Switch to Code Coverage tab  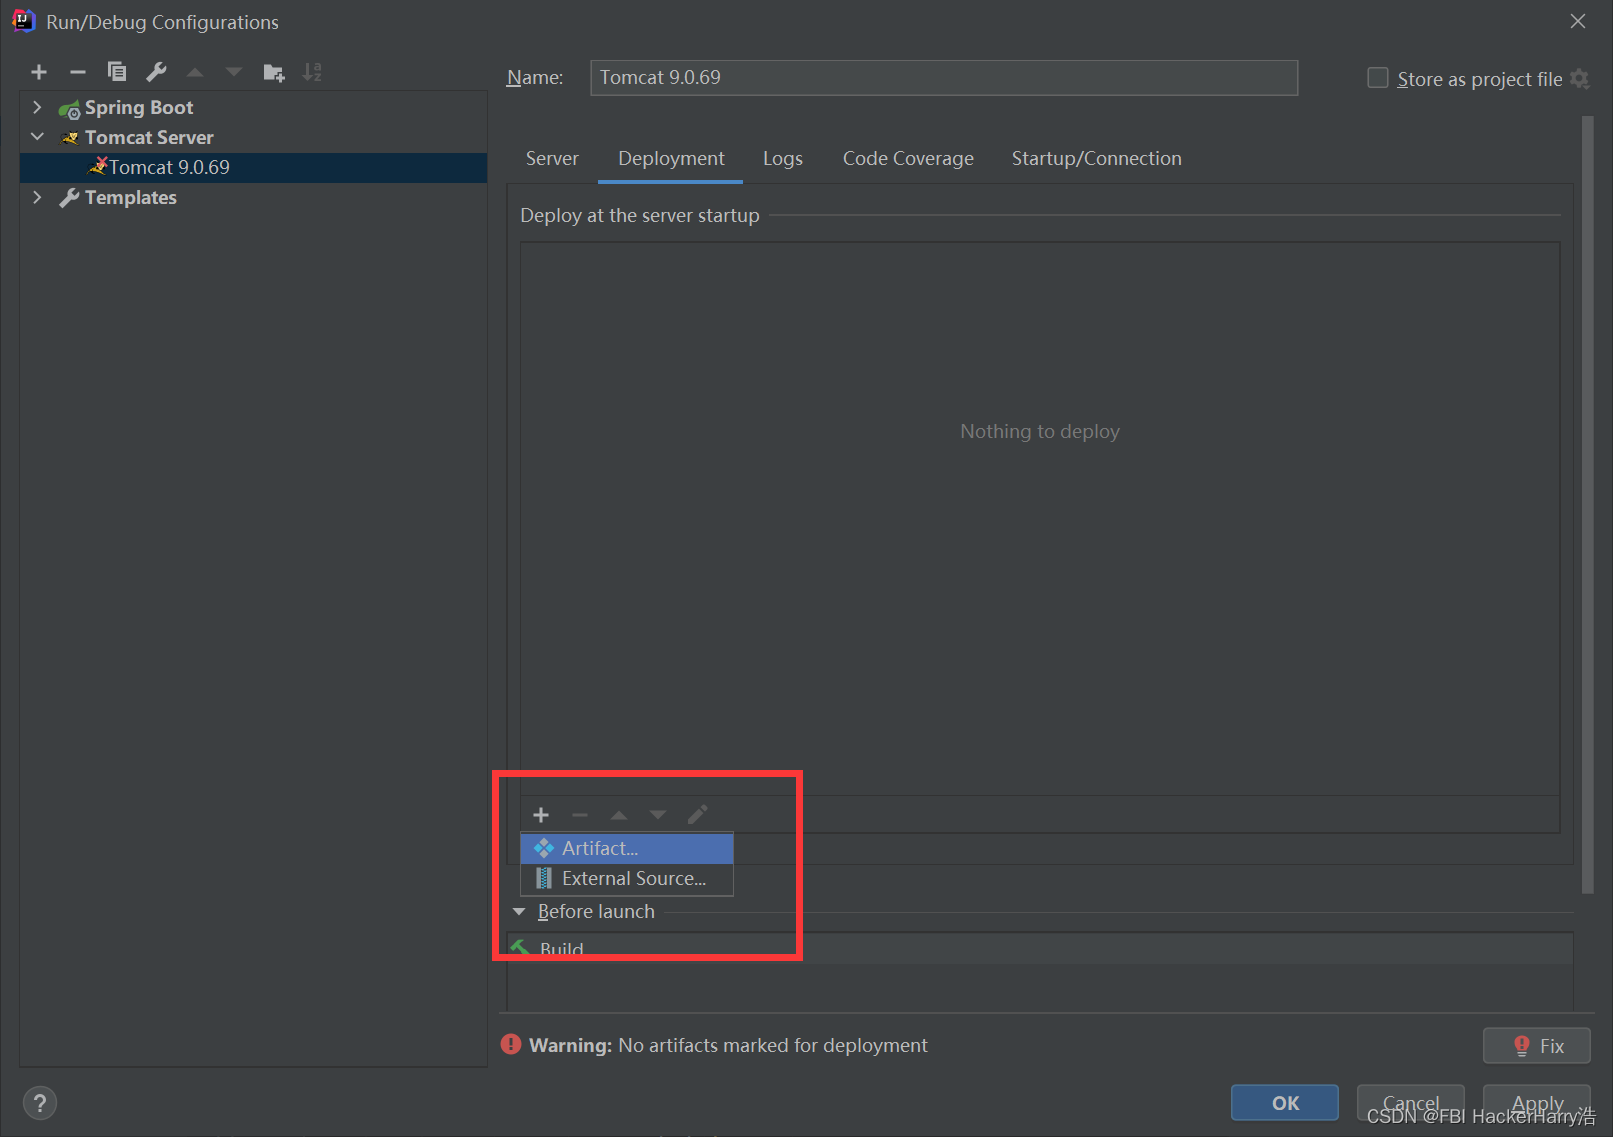pos(908,159)
